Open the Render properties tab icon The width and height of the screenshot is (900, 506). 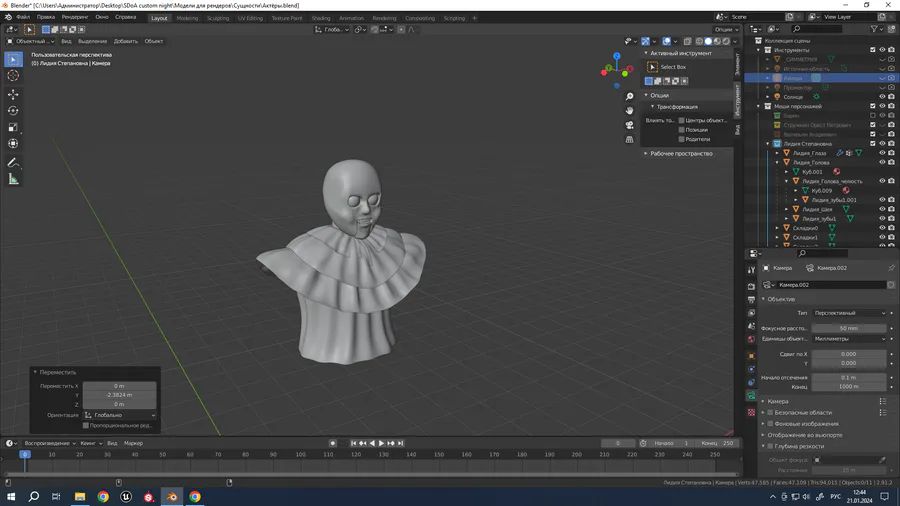point(751,286)
